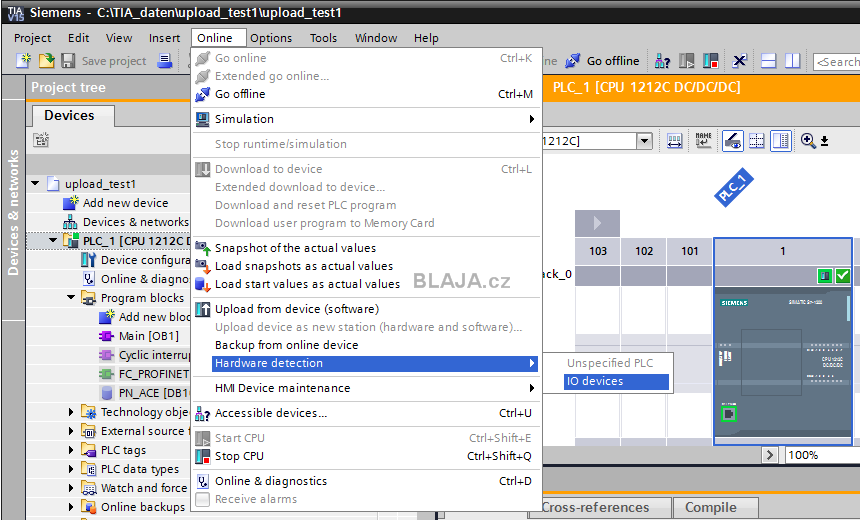
Task: Click the split editor horizontally icon
Action: tap(768, 61)
